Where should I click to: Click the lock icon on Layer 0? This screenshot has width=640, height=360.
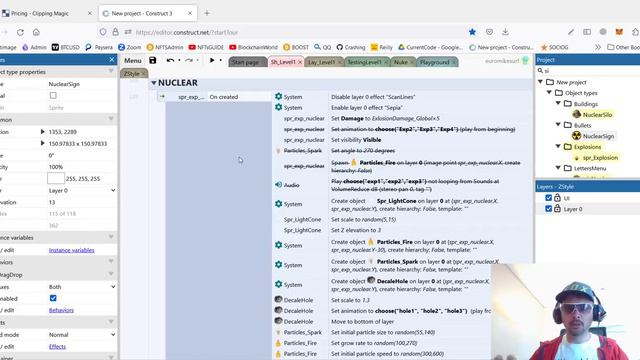[557, 209]
